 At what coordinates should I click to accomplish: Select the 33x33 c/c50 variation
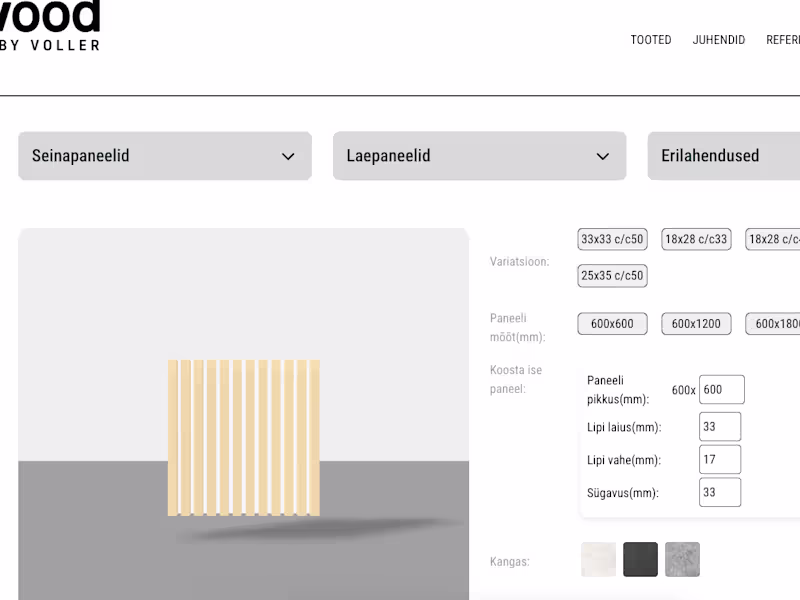[611, 239]
